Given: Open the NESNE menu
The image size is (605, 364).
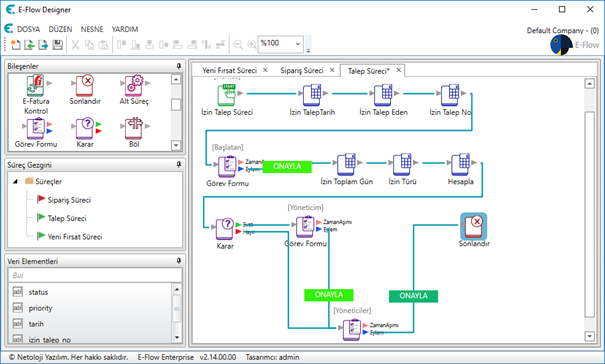Looking at the screenshot, I should tap(92, 29).
